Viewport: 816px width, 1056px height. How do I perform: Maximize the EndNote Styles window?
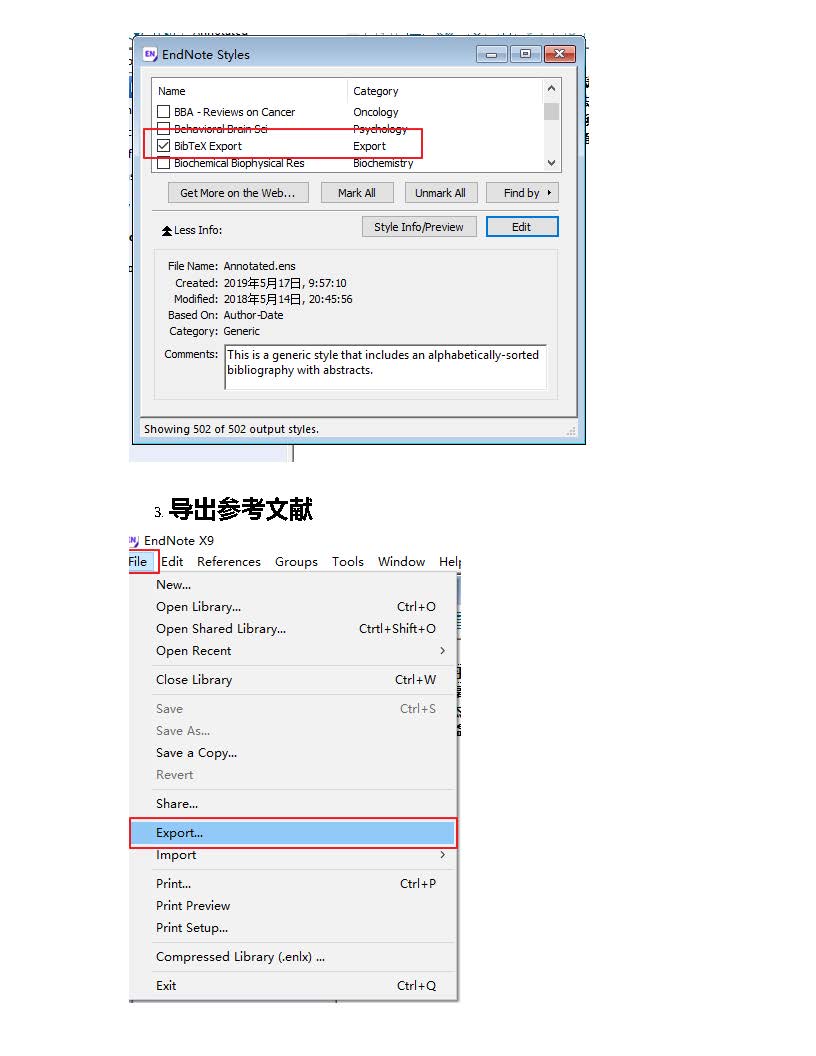[525, 55]
